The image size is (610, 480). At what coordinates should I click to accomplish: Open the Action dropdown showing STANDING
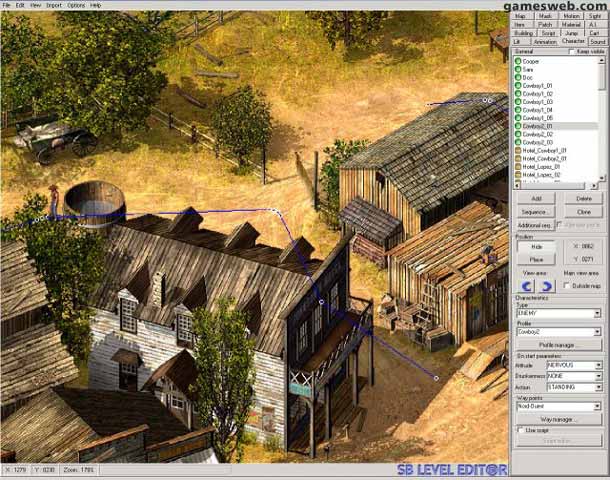(x=597, y=385)
